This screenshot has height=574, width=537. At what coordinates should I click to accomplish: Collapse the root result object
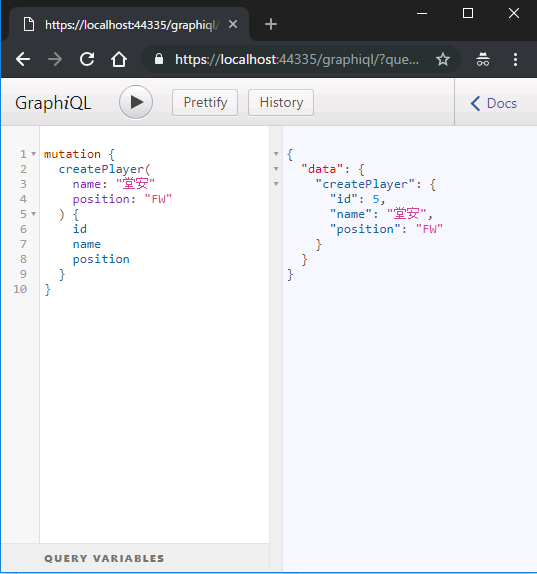(x=276, y=154)
